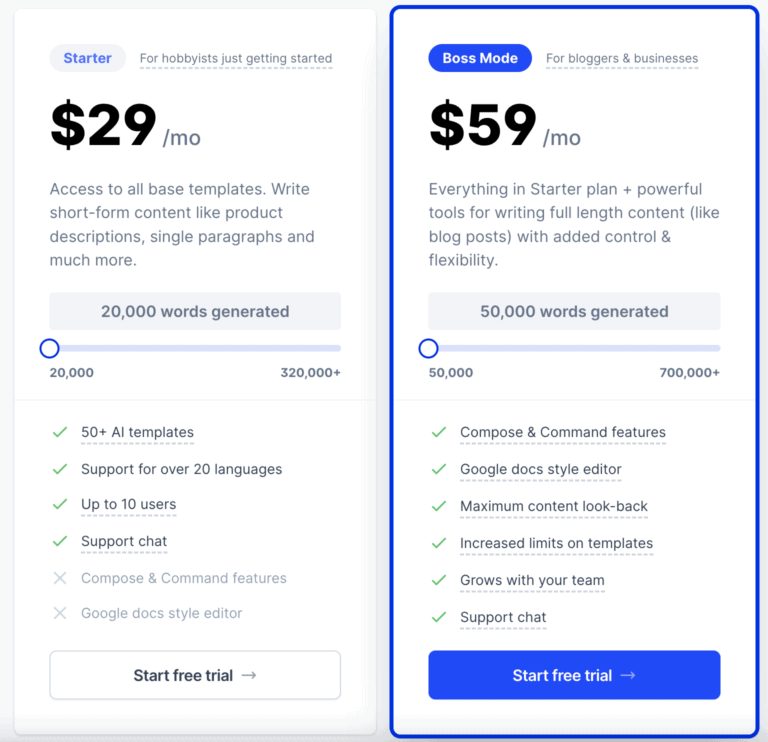Select the Boss Mode plan badge
Viewport: 768px width, 742px height.
click(x=480, y=58)
